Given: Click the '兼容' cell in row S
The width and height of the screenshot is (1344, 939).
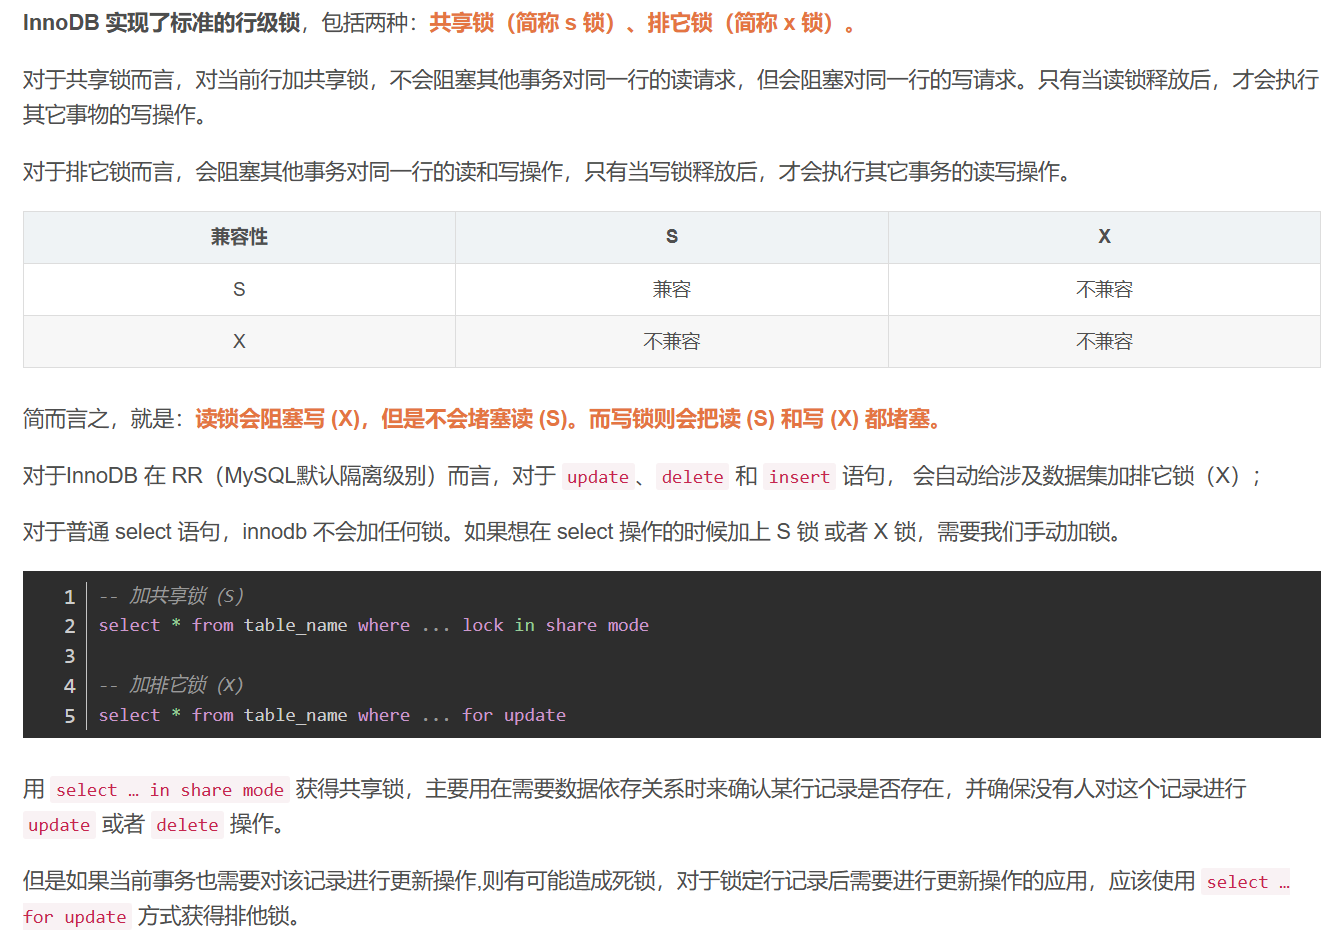Looking at the screenshot, I should pyautogui.click(x=672, y=289).
